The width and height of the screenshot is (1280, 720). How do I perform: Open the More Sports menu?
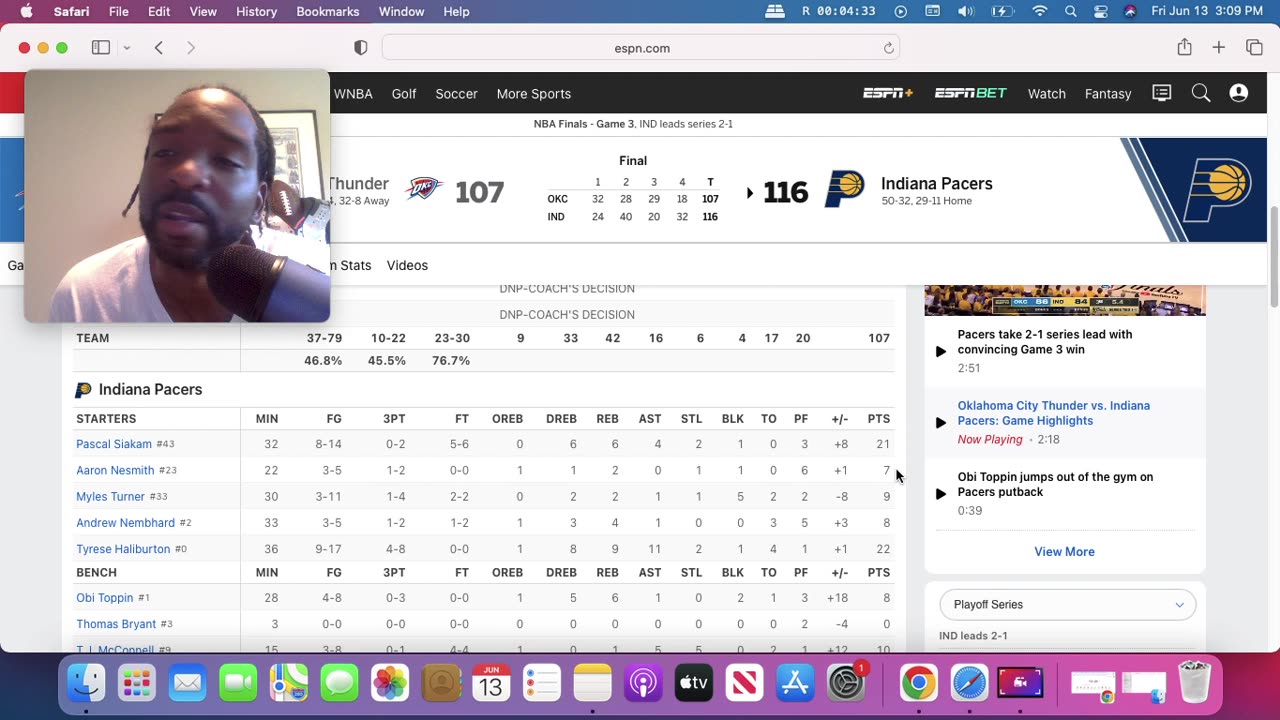(x=534, y=93)
